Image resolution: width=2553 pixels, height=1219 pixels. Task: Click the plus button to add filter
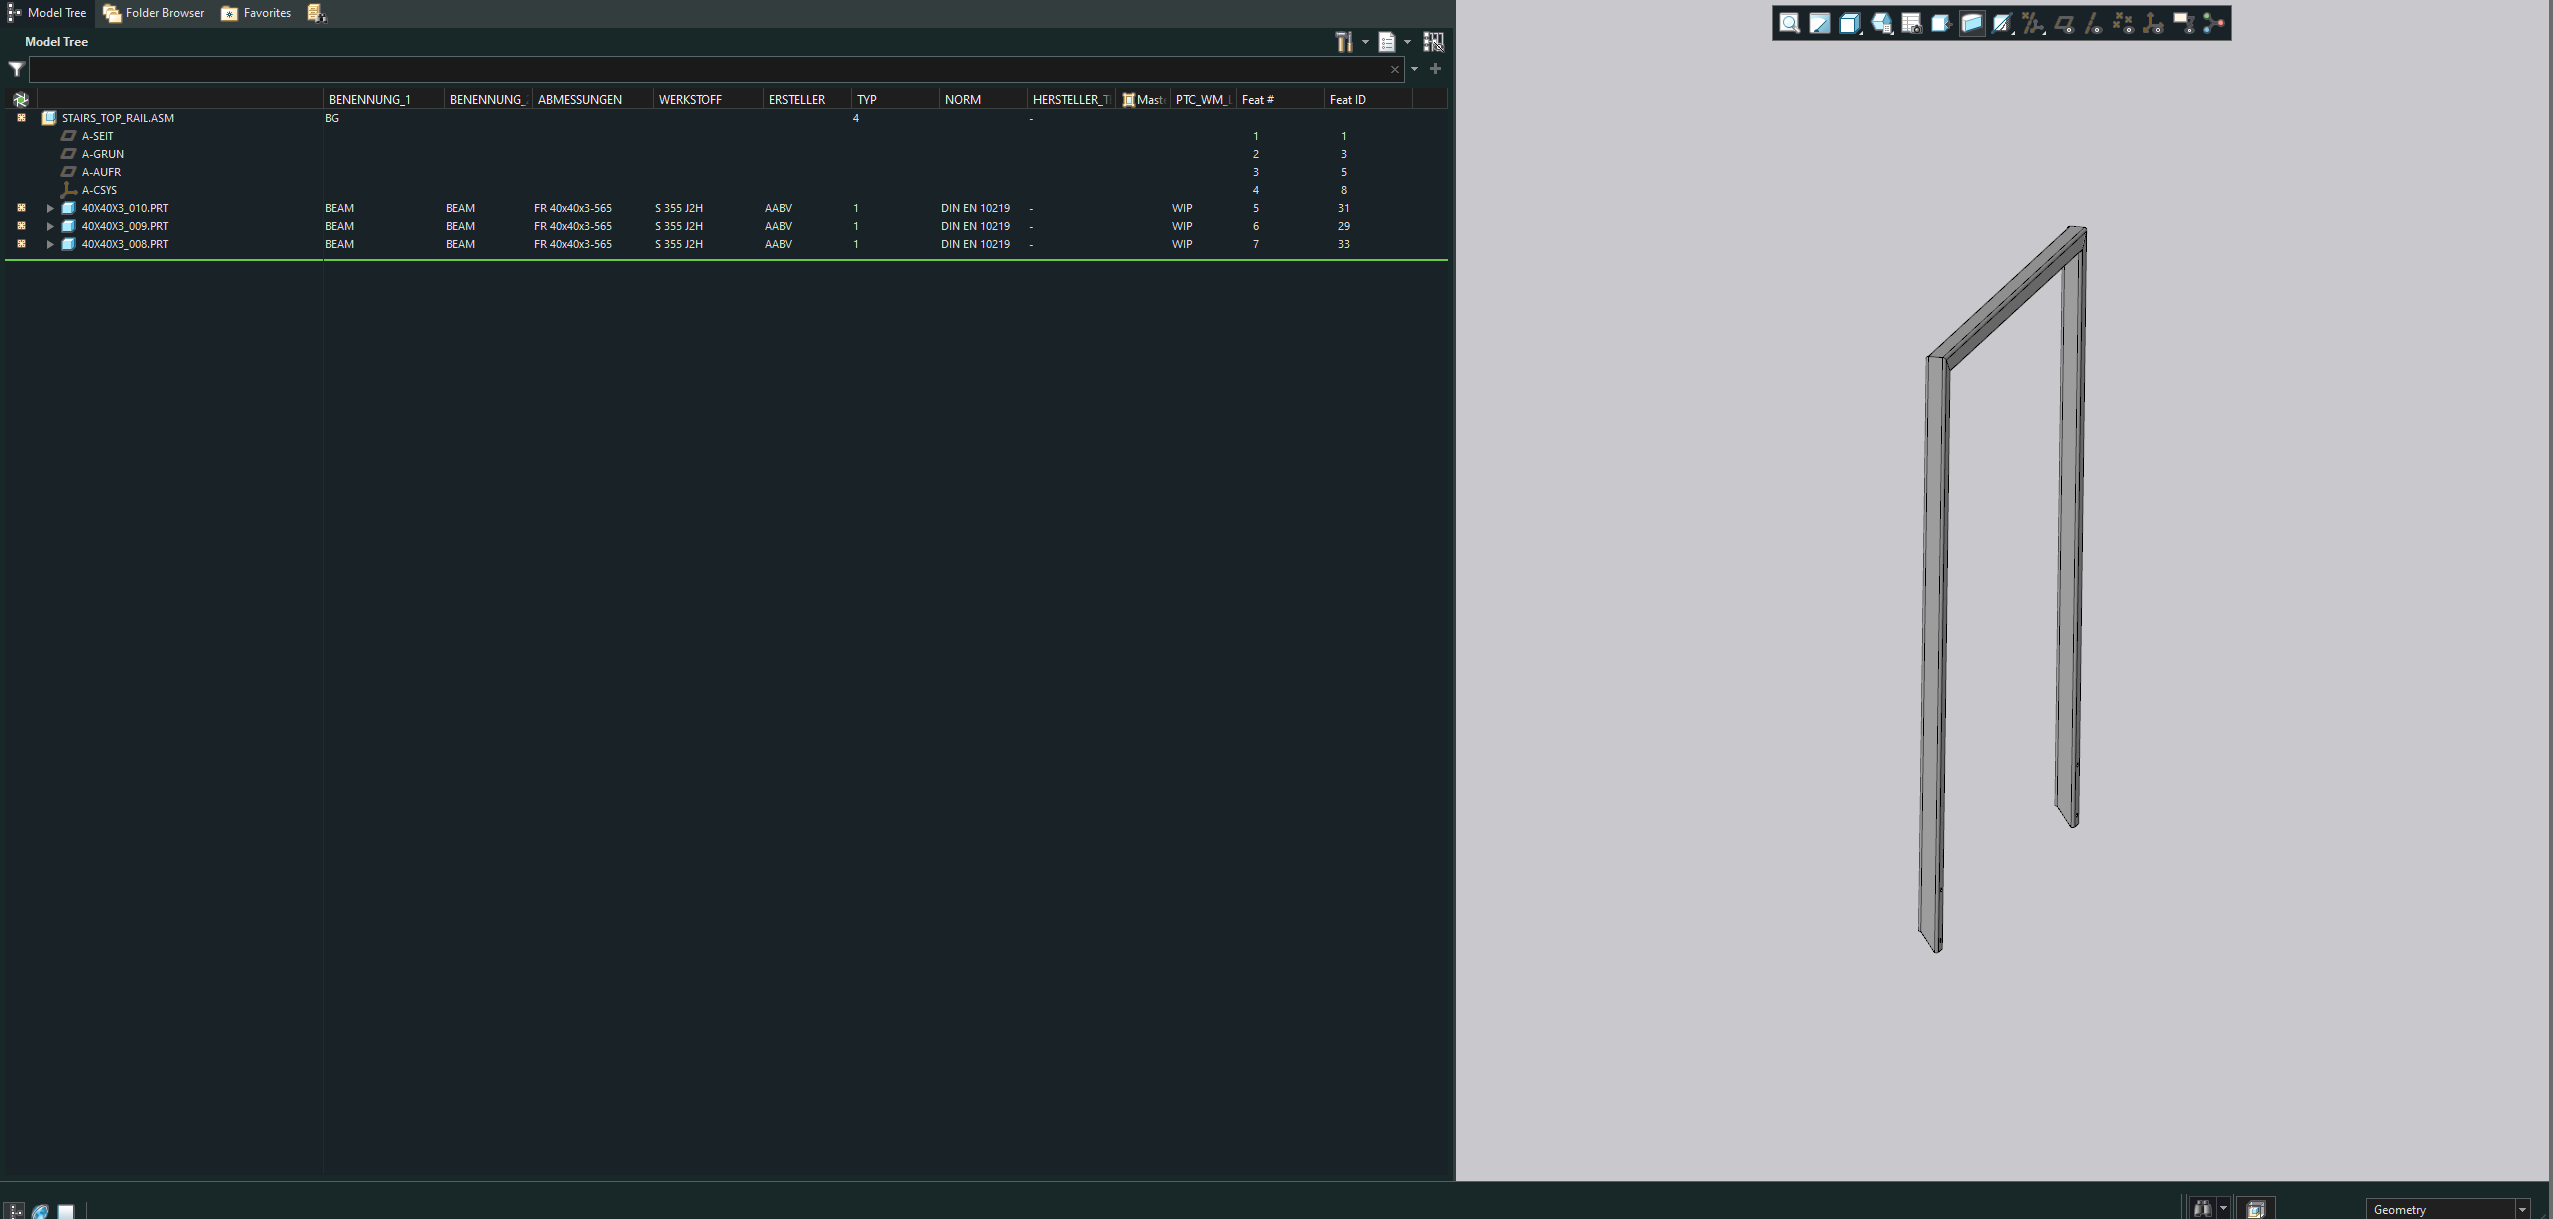[1435, 69]
